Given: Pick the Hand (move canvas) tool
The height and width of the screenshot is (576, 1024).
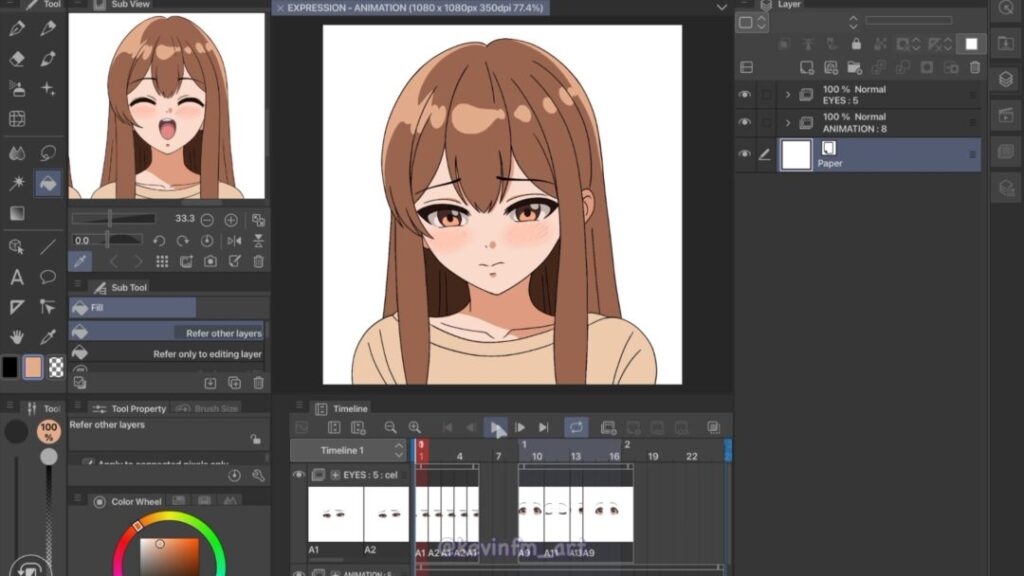Looking at the screenshot, I should tap(17, 337).
